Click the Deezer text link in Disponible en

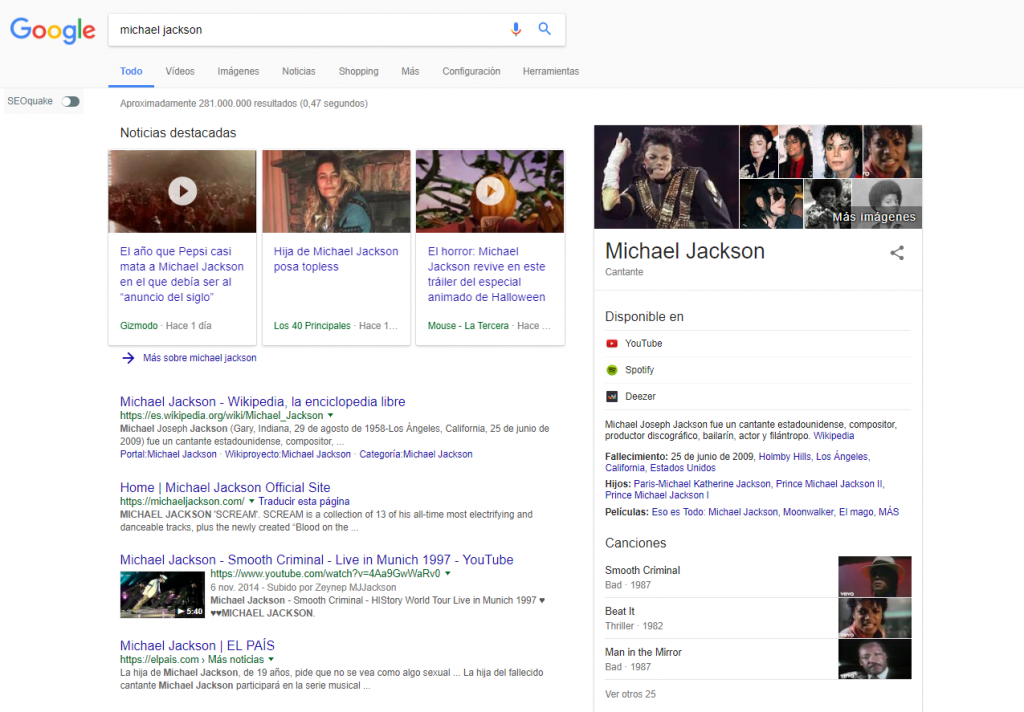click(x=640, y=396)
